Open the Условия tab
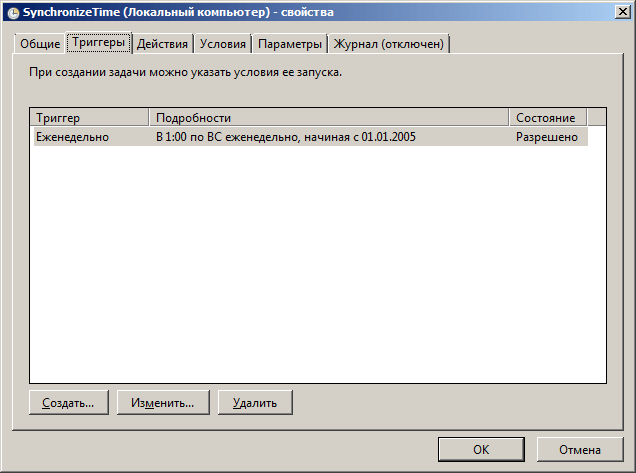 pos(223,44)
